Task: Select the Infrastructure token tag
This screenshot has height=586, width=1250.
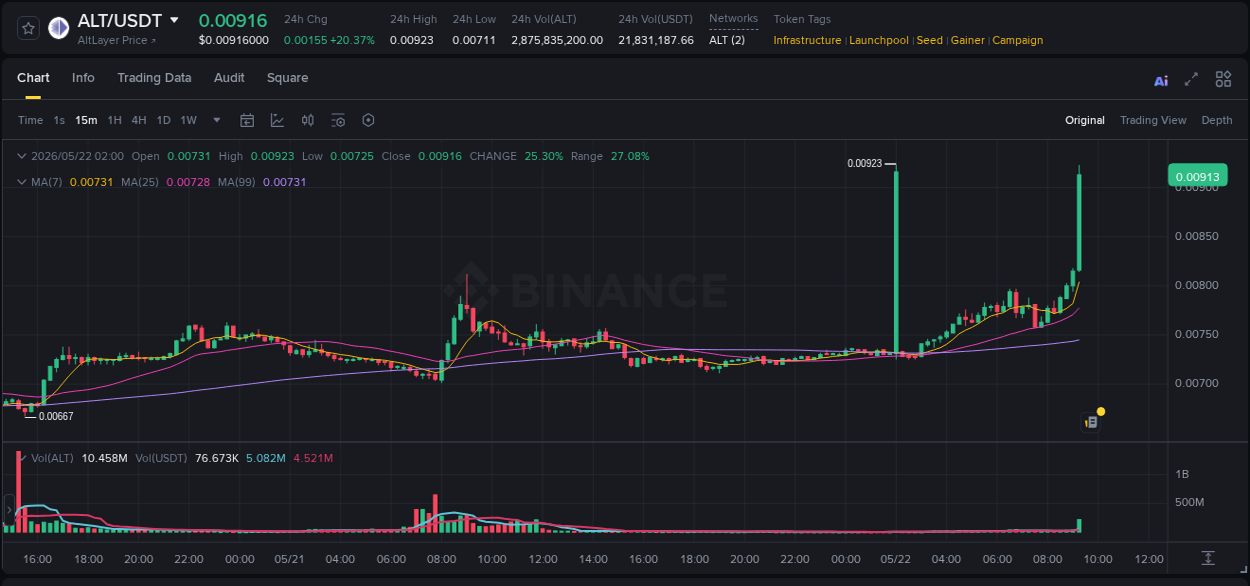Action: 808,40
